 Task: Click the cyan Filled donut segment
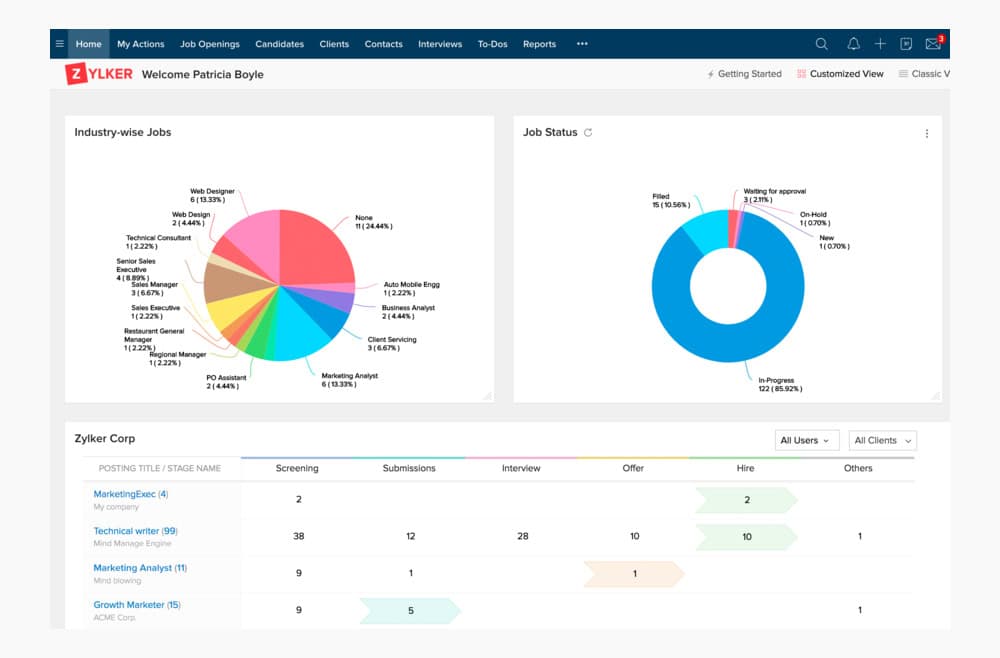tap(707, 231)
